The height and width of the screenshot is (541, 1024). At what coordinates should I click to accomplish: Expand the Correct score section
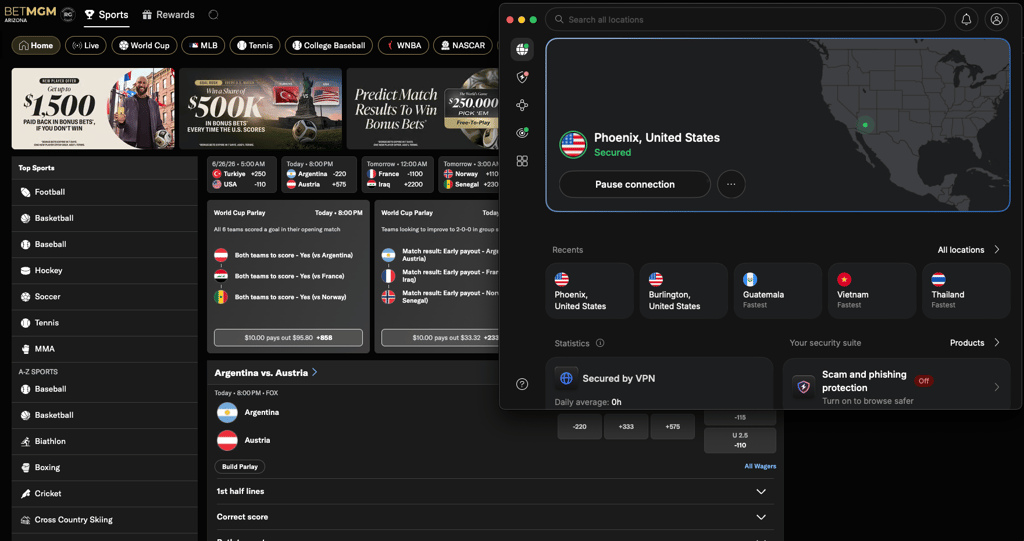(x=494, y=517)
